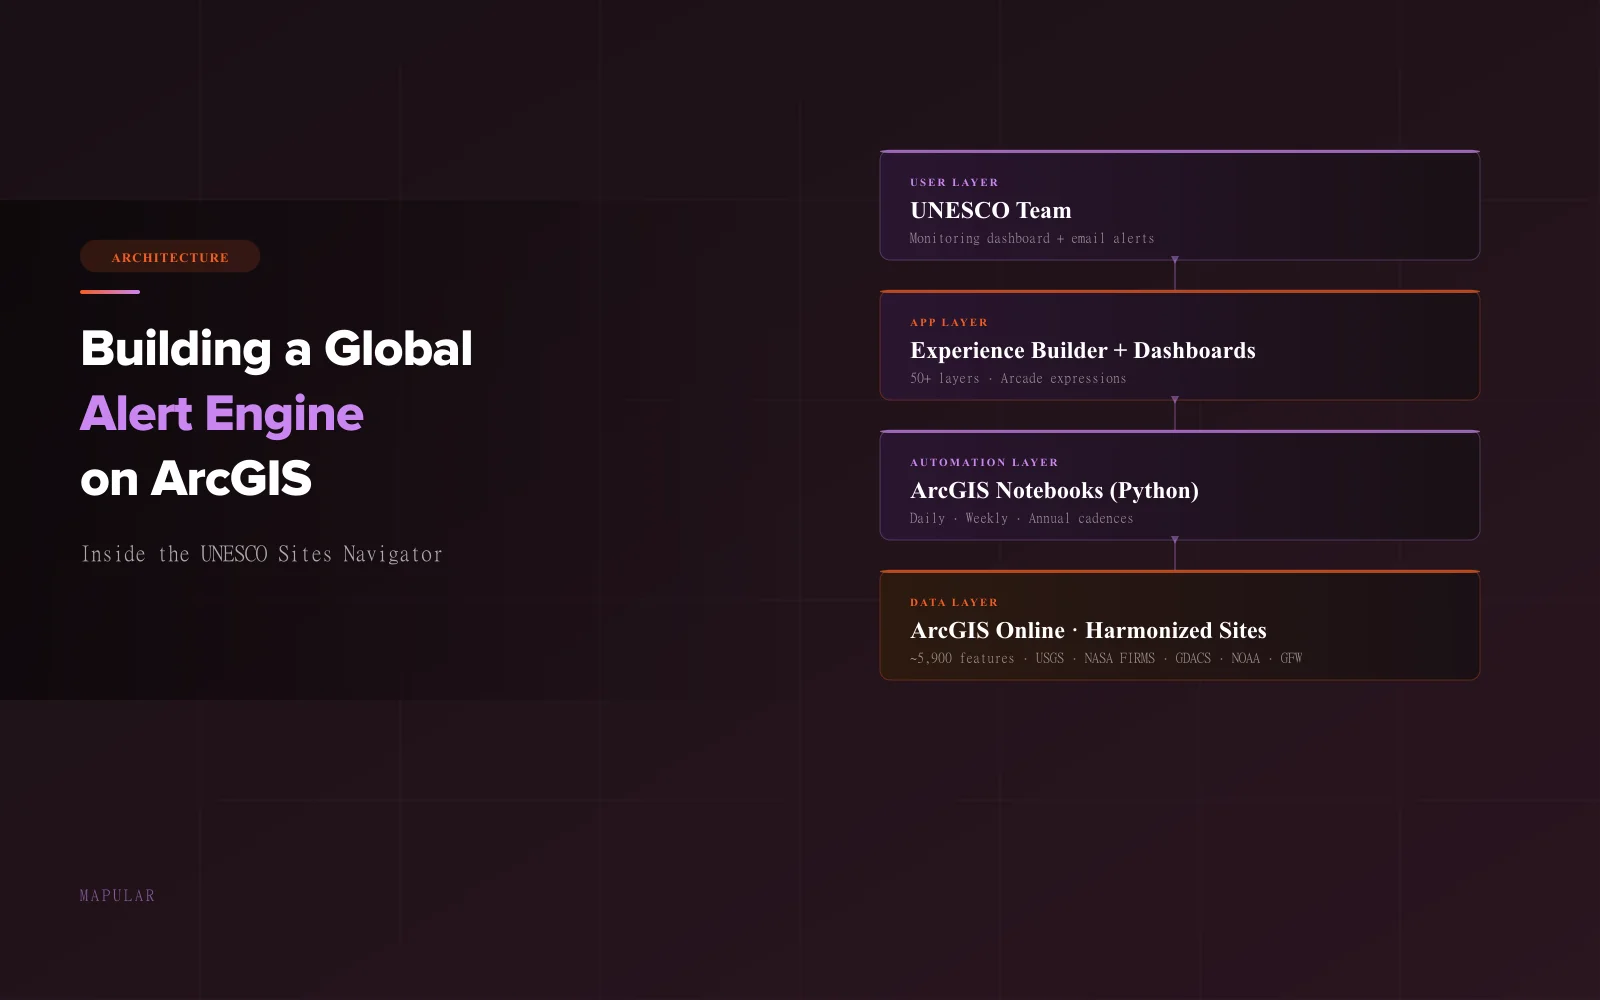Click the orange accent bar under ARCHITECTURE
The height and width of the screenshot is (1000, 1600).
109,292
